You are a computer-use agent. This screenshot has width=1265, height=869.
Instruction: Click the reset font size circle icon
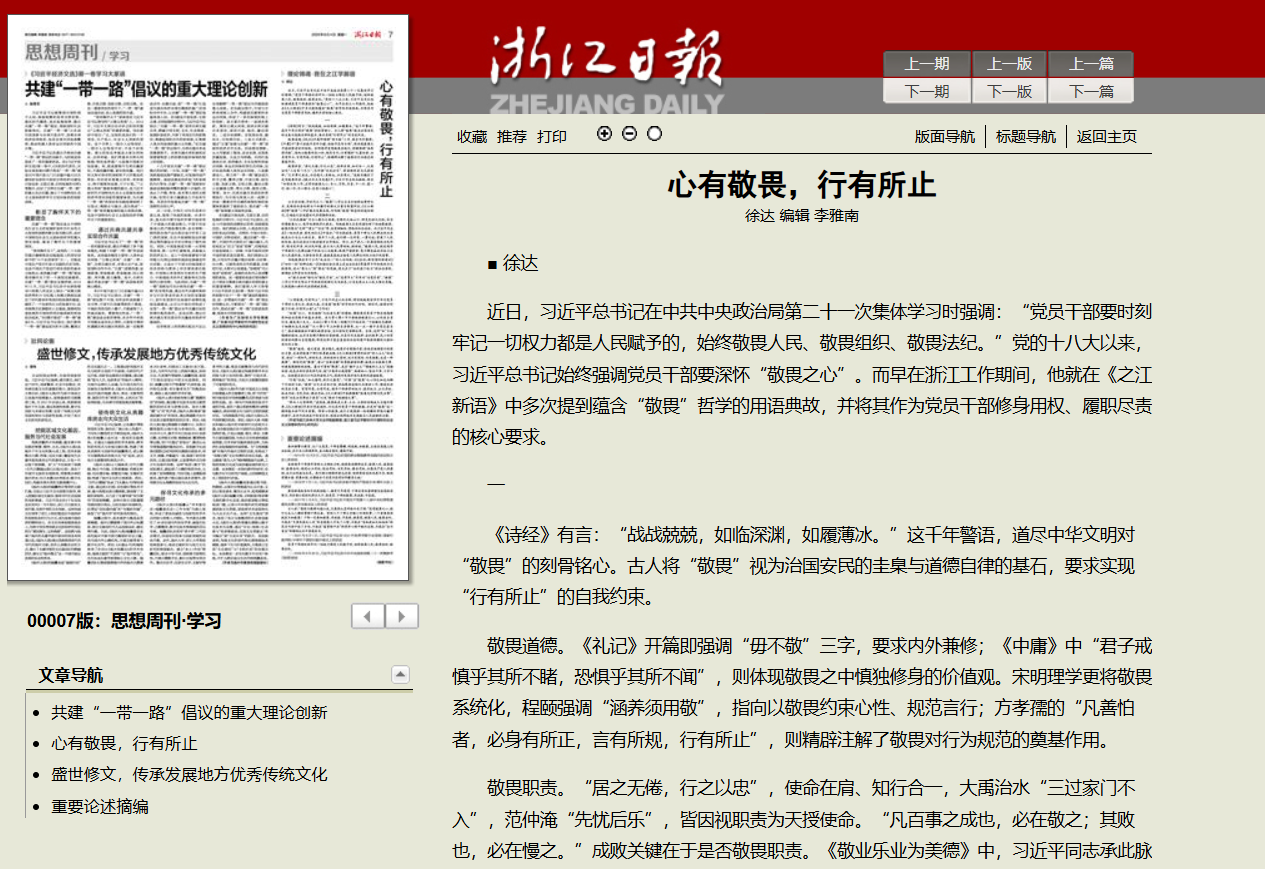click(654, 134)
